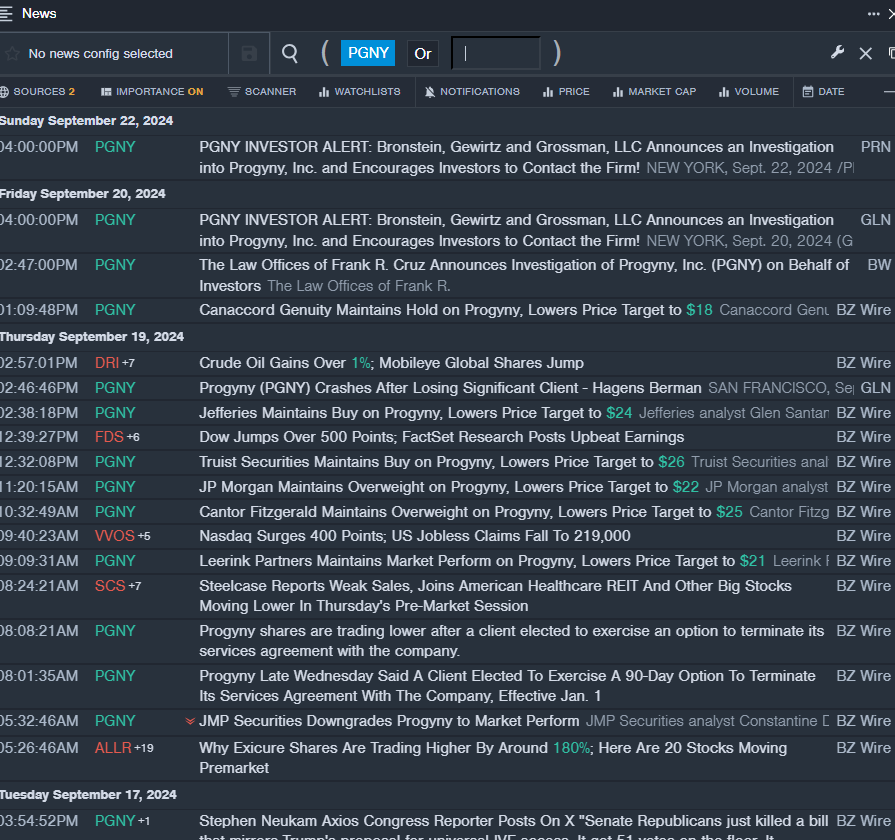Image resolution: width=895 pixels, height=840 pixels.
Task: Open the Market Cap filter dropdown
Action: click(x=654, y=92)
